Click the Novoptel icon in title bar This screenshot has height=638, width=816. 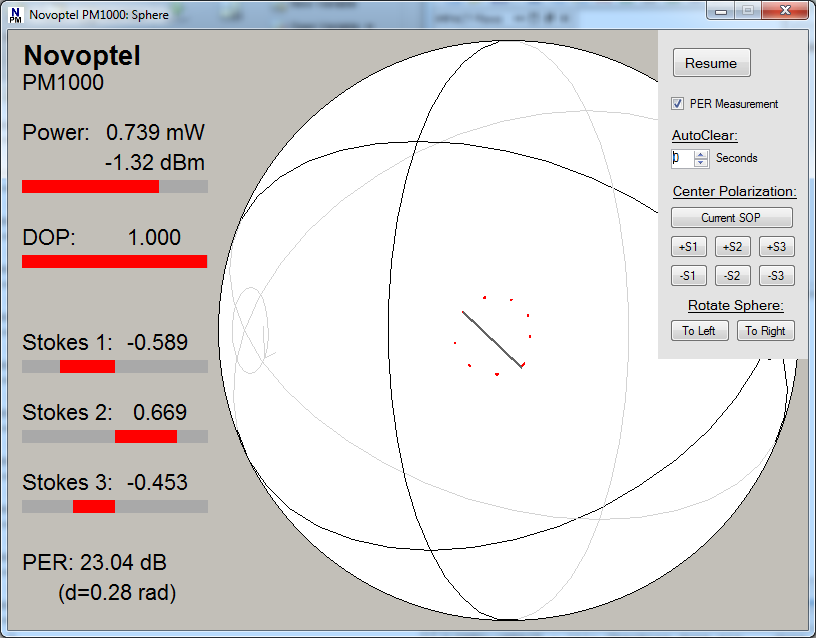(15, 15)
